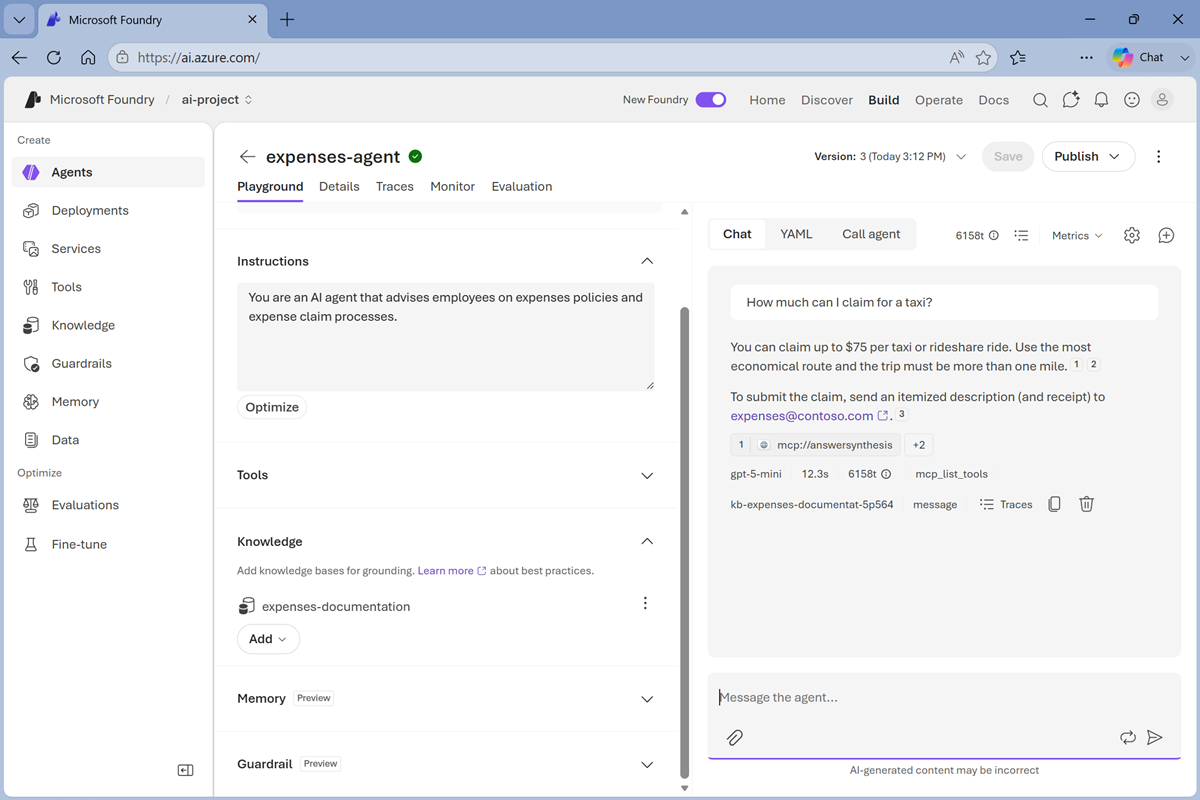Go to the Discover menu
The image size is (1200, 800).
[x=827, y=100]
